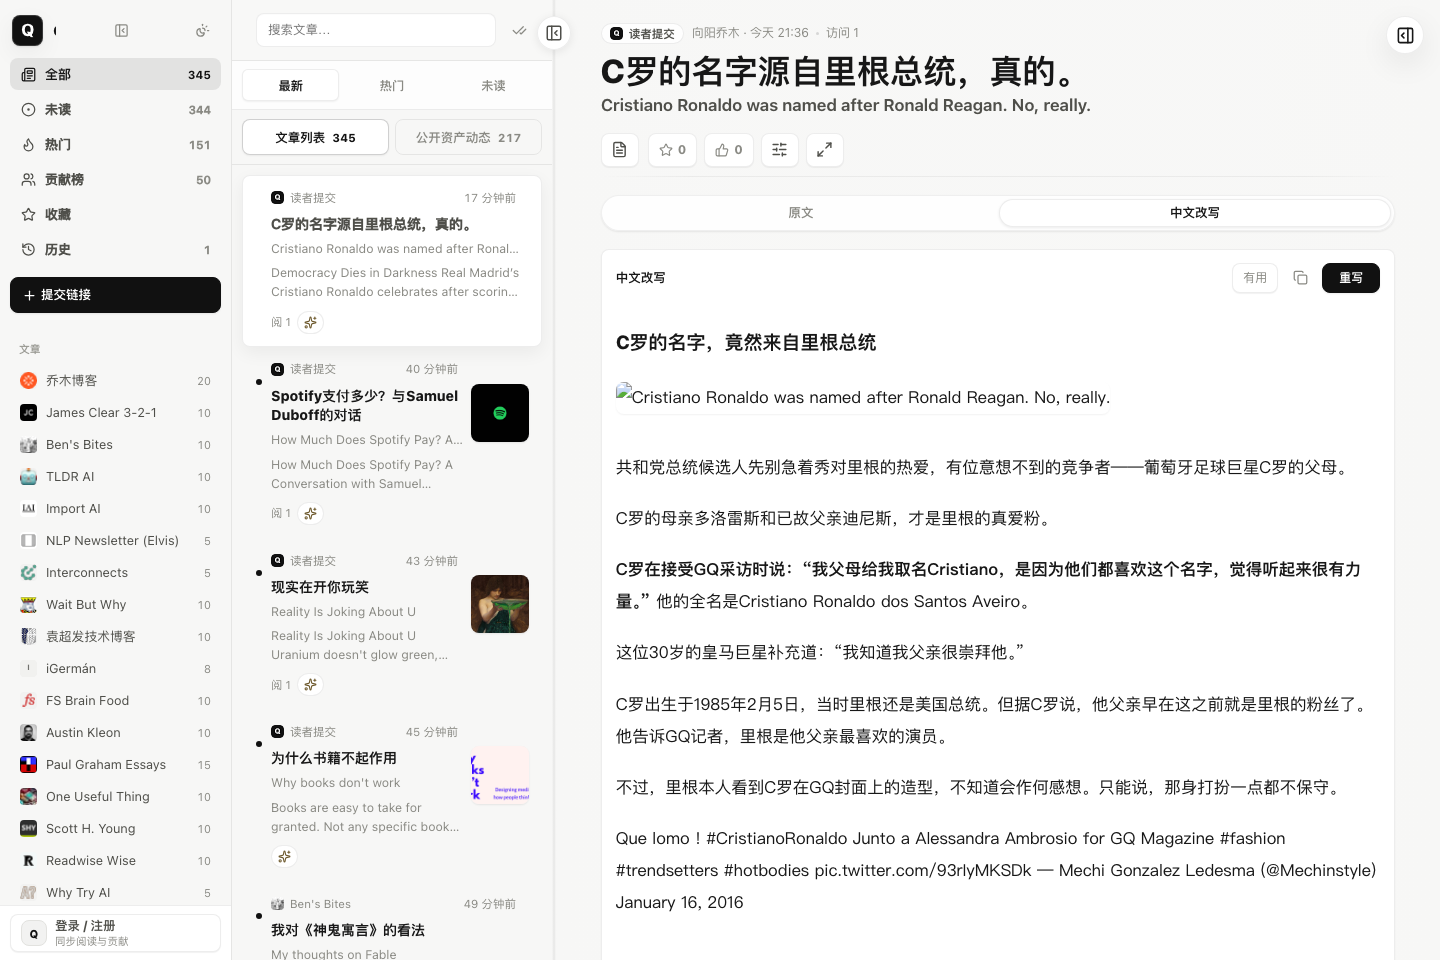This screenshot has height=960, width=1440.
Task: Open the Paul Graham Essays feed
Action: [115, 765]
